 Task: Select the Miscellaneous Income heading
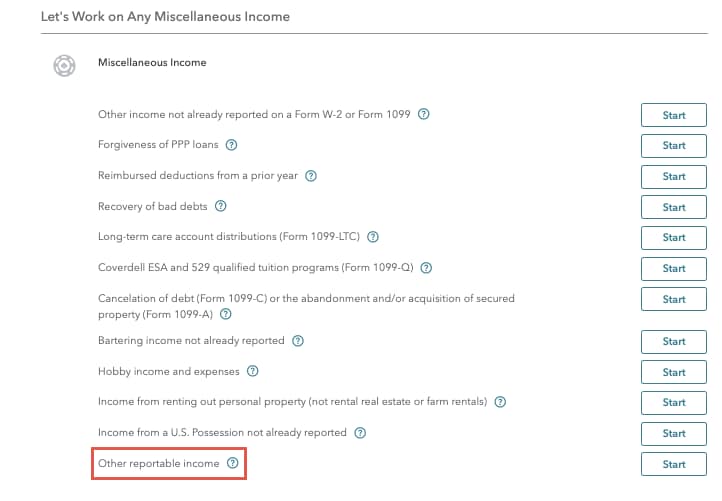152,62
